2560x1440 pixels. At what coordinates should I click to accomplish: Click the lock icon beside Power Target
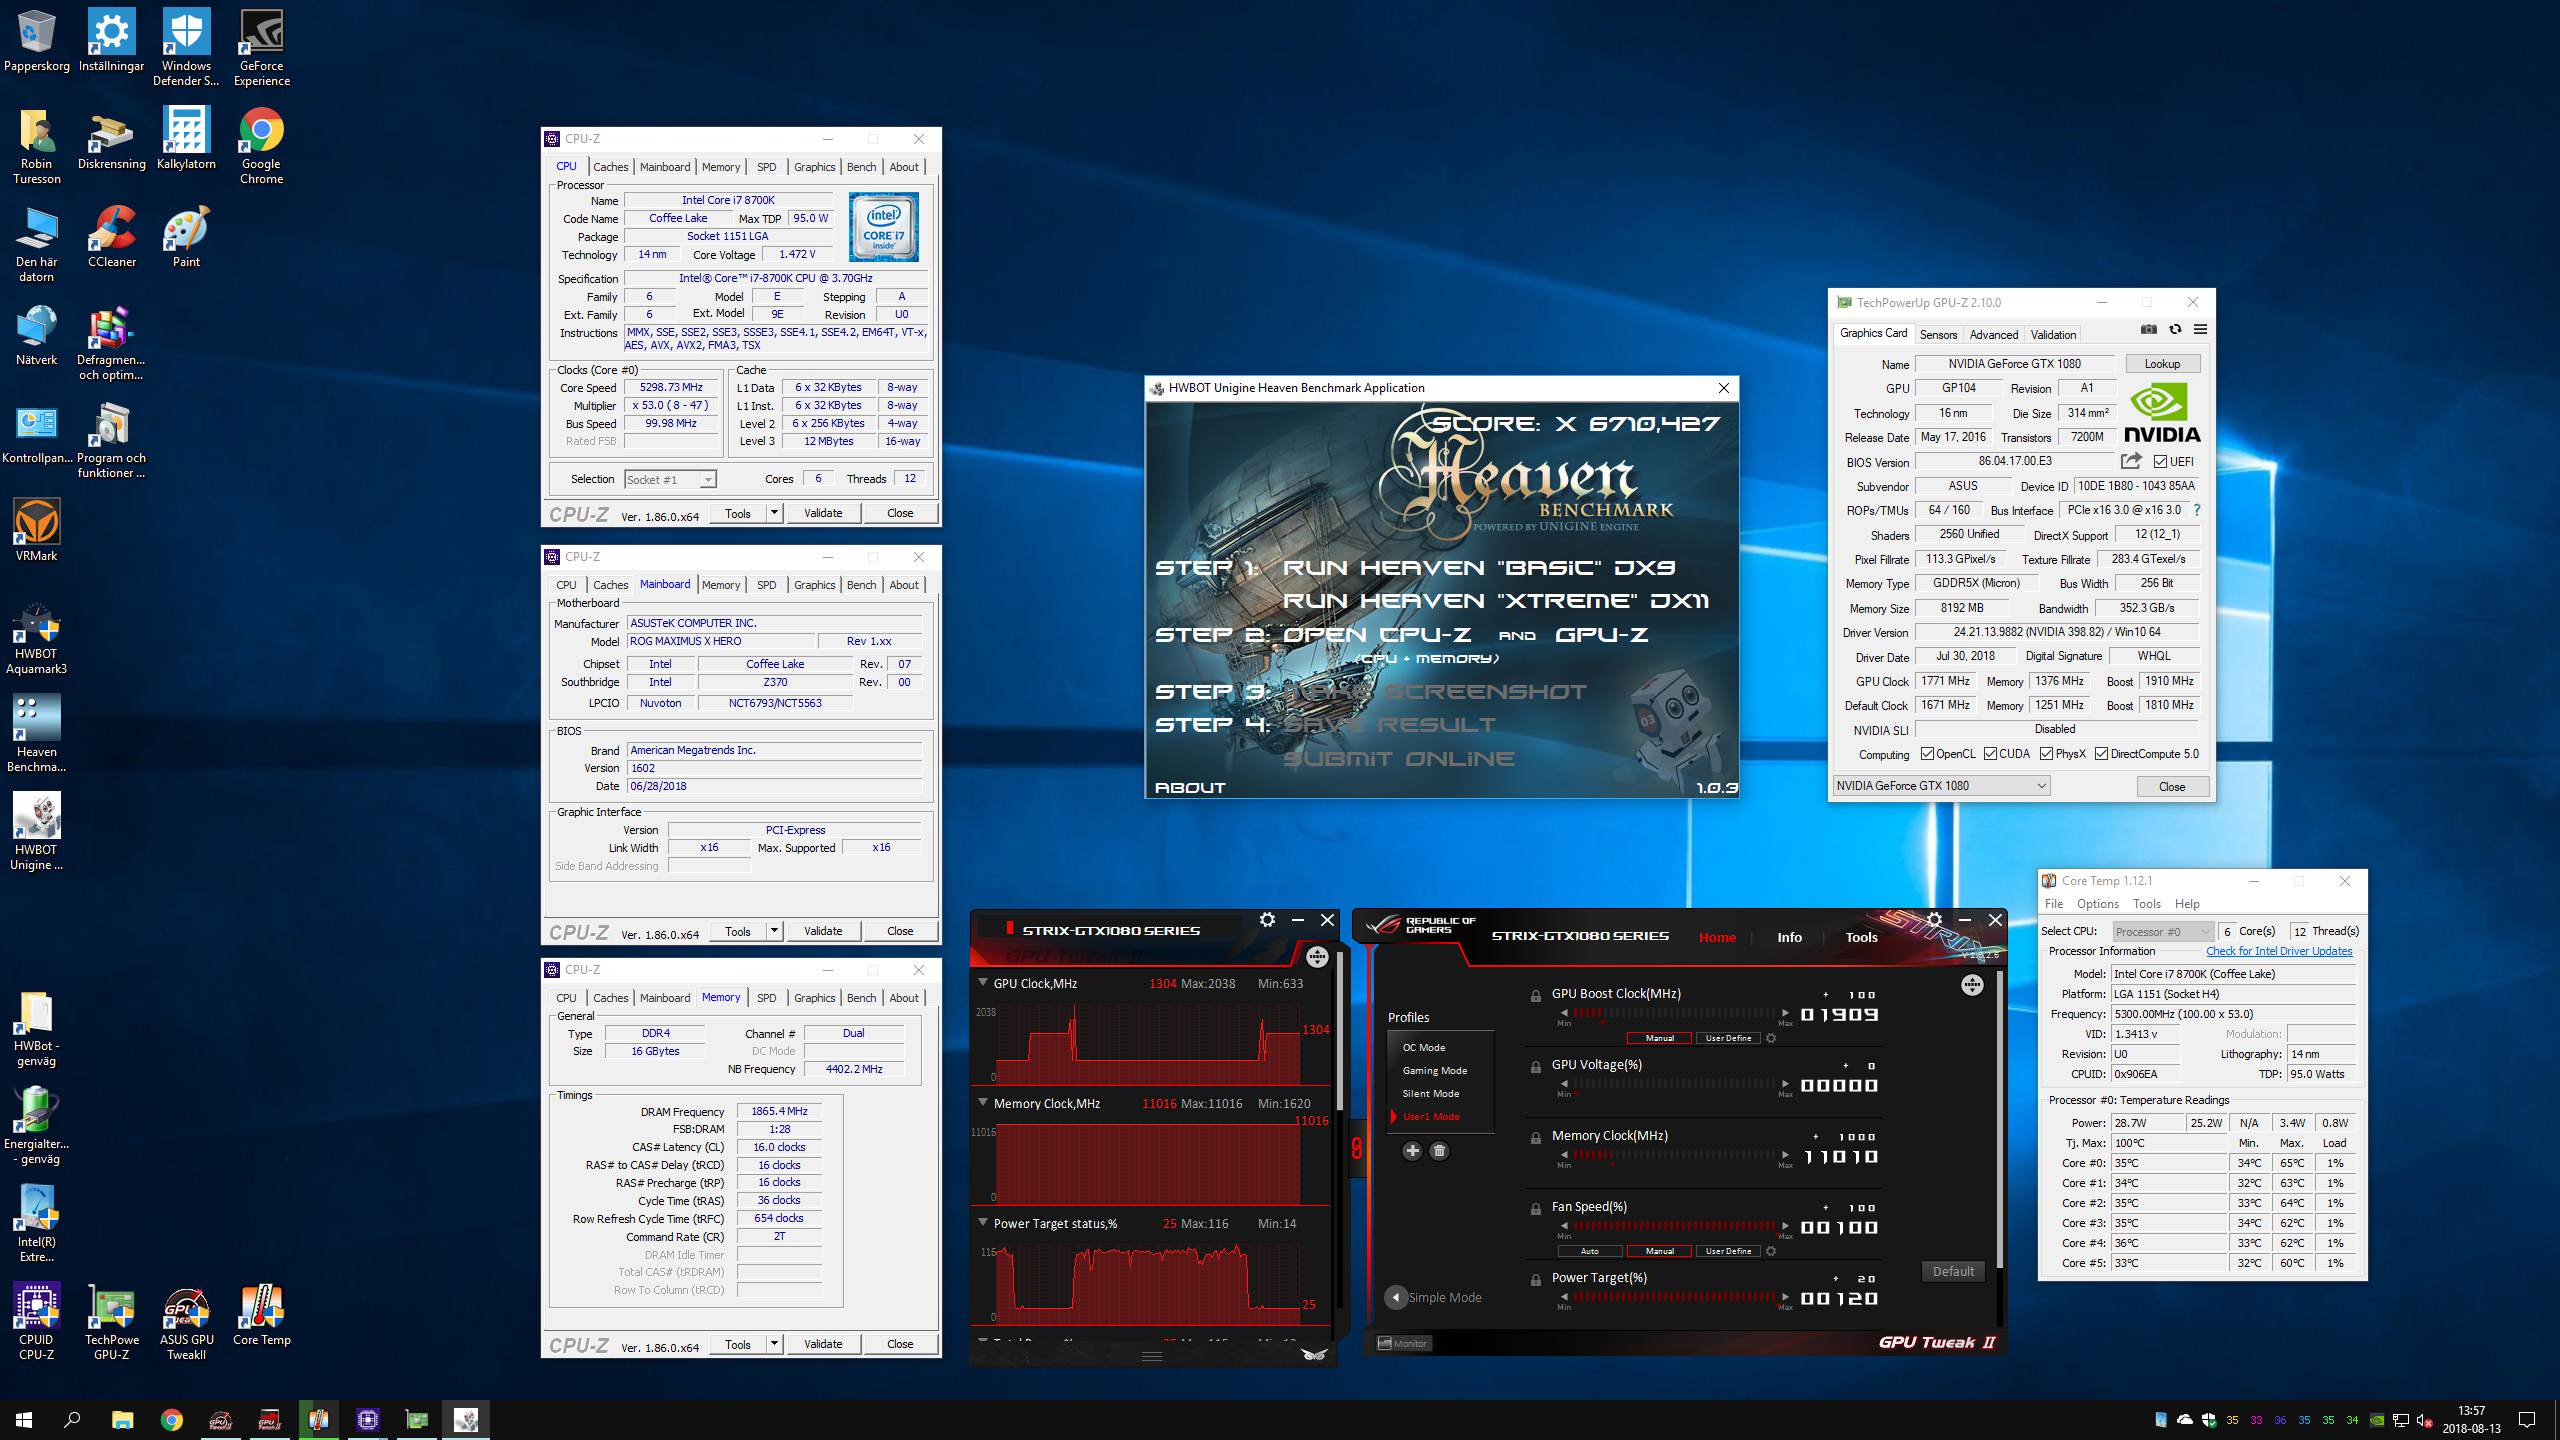click(1535, 1280)
